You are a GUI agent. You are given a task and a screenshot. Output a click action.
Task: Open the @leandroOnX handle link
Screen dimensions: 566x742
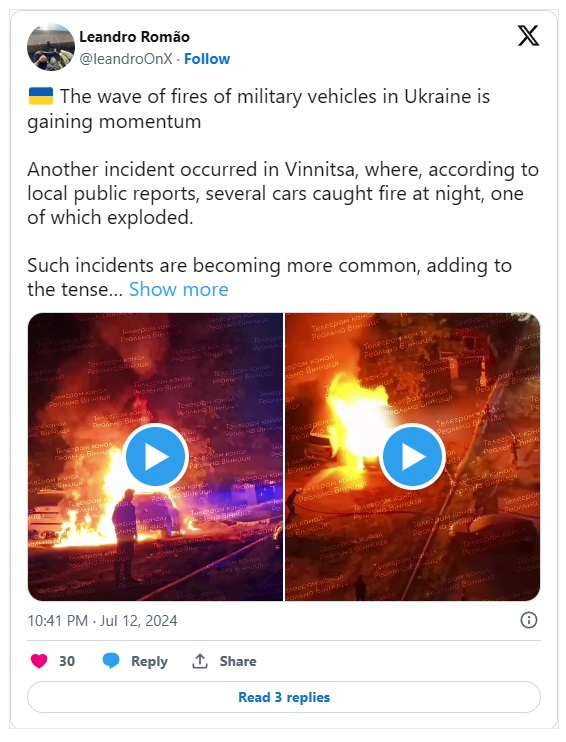coord(126,59)
